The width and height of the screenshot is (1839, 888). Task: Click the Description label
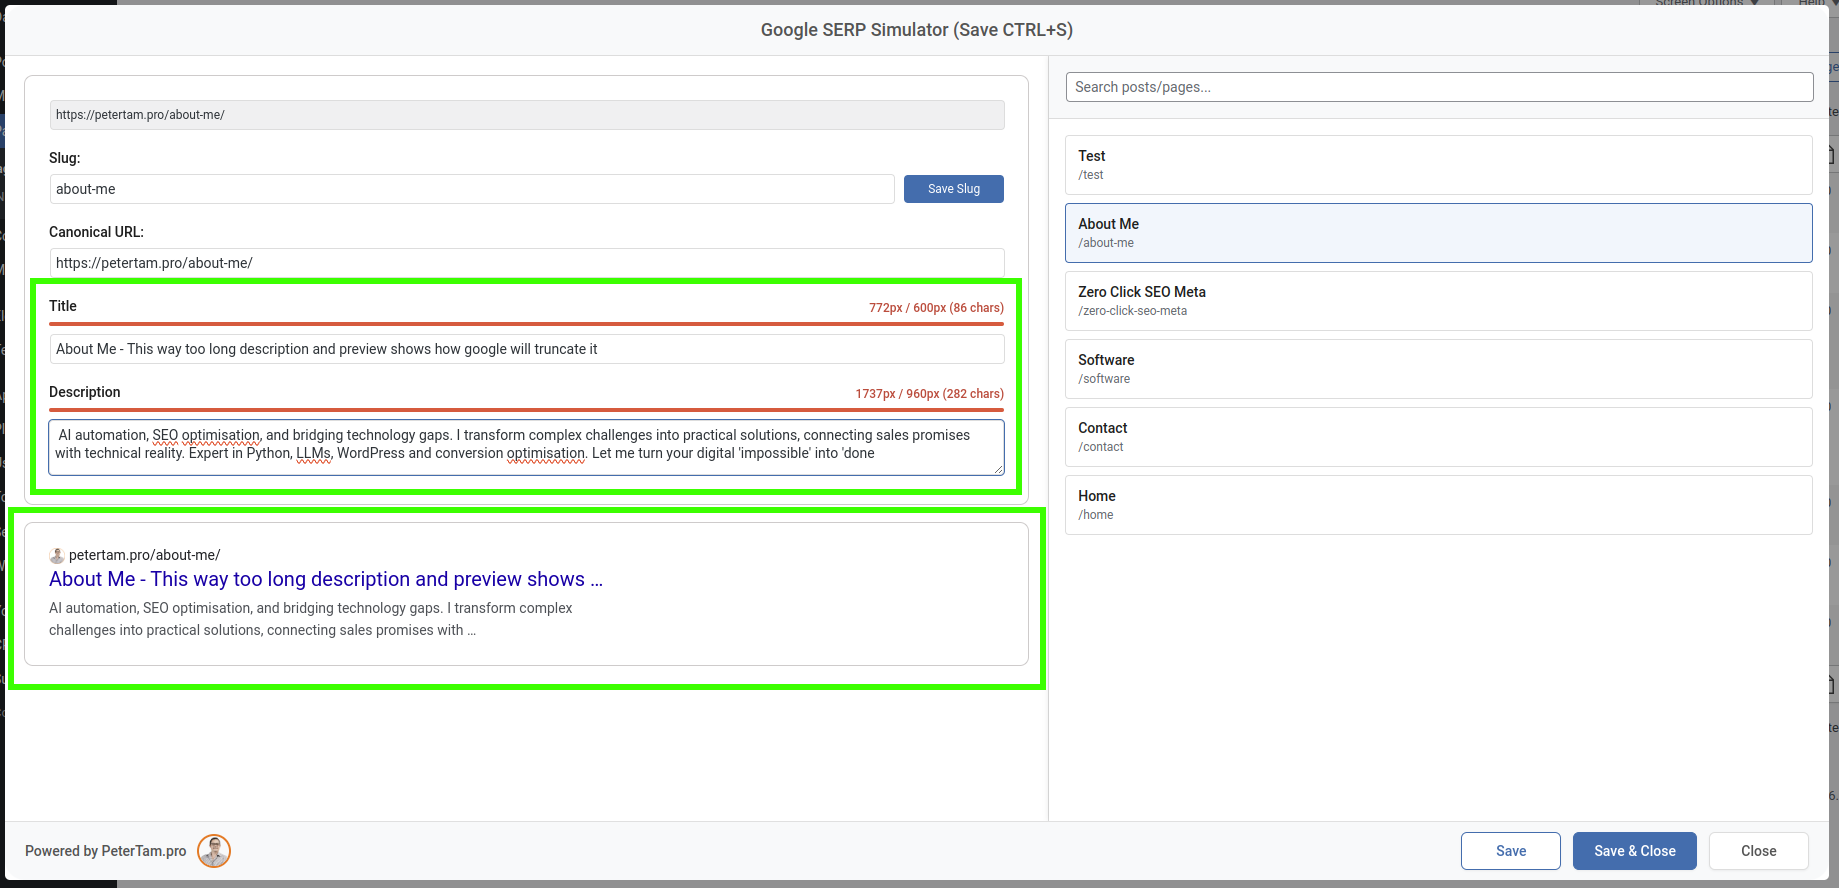85,392
